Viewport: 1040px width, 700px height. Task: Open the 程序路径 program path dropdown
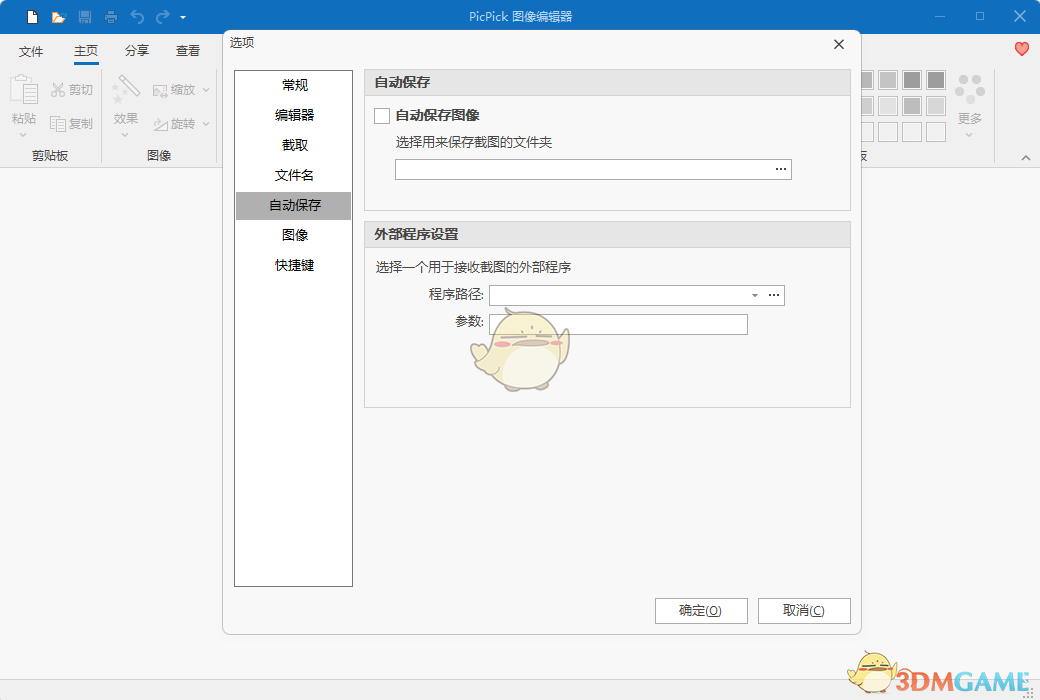(755, 295)
